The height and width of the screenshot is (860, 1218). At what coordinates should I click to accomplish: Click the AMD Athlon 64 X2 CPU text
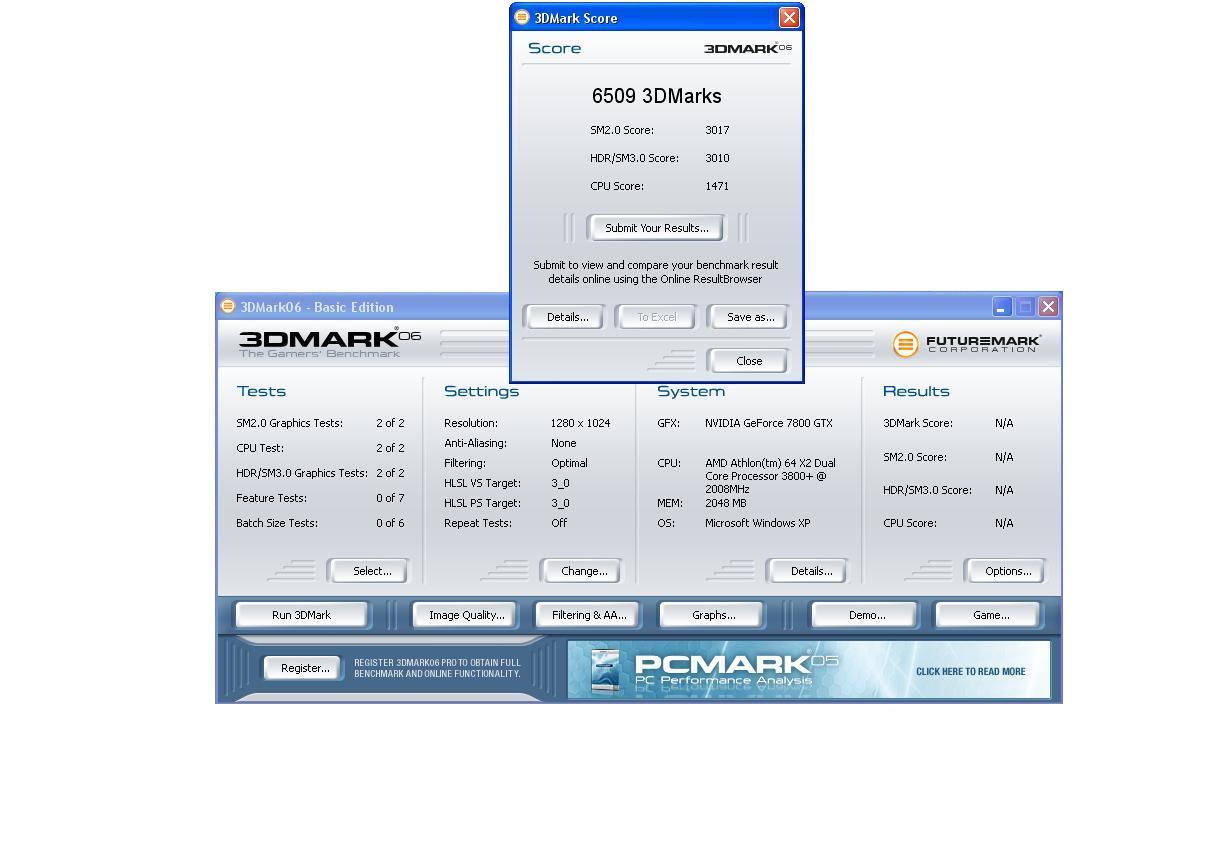point(770,476)
